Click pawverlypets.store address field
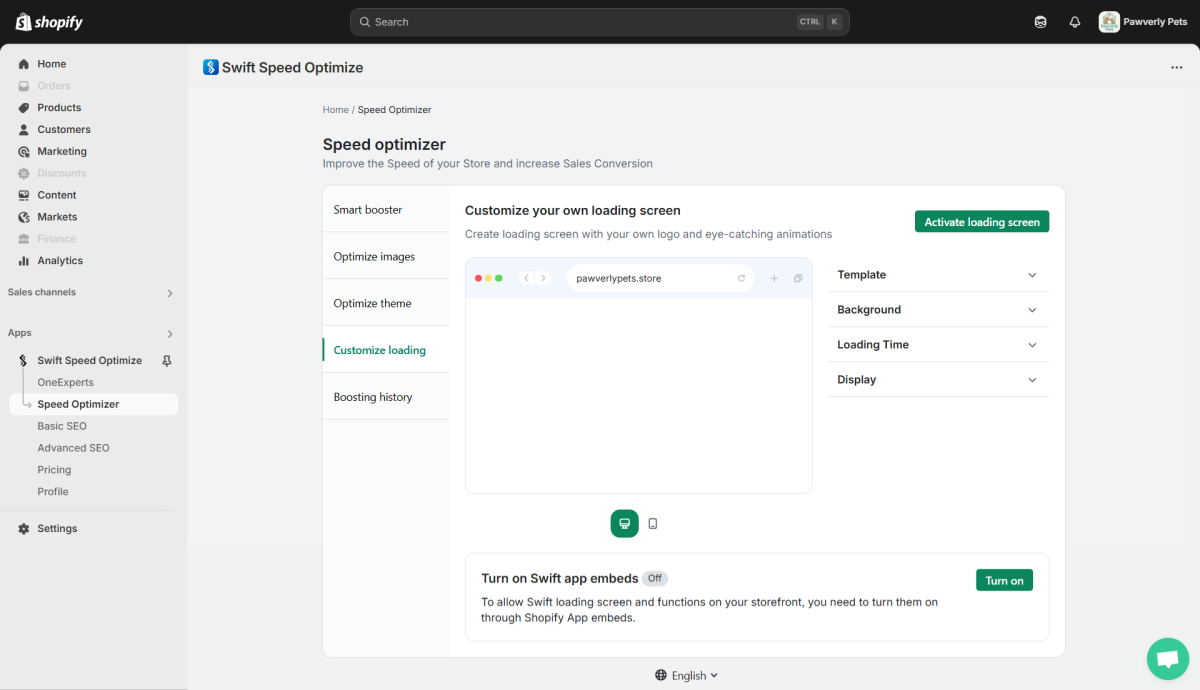Viewport: 1200px width, 690px height. [660, 278]
